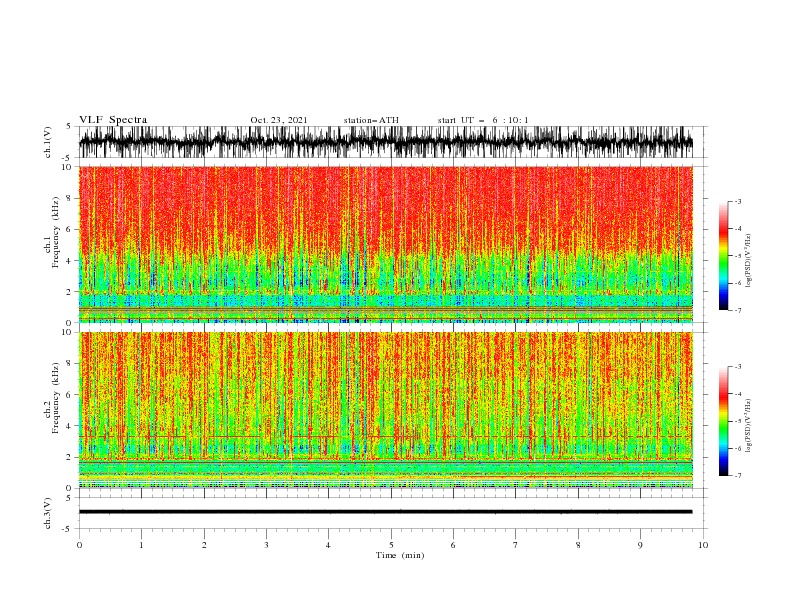This screenshot has width=792, height=612.
Task: Click the ch.1 spectrogram color scale bar
Action: point(723,256)
